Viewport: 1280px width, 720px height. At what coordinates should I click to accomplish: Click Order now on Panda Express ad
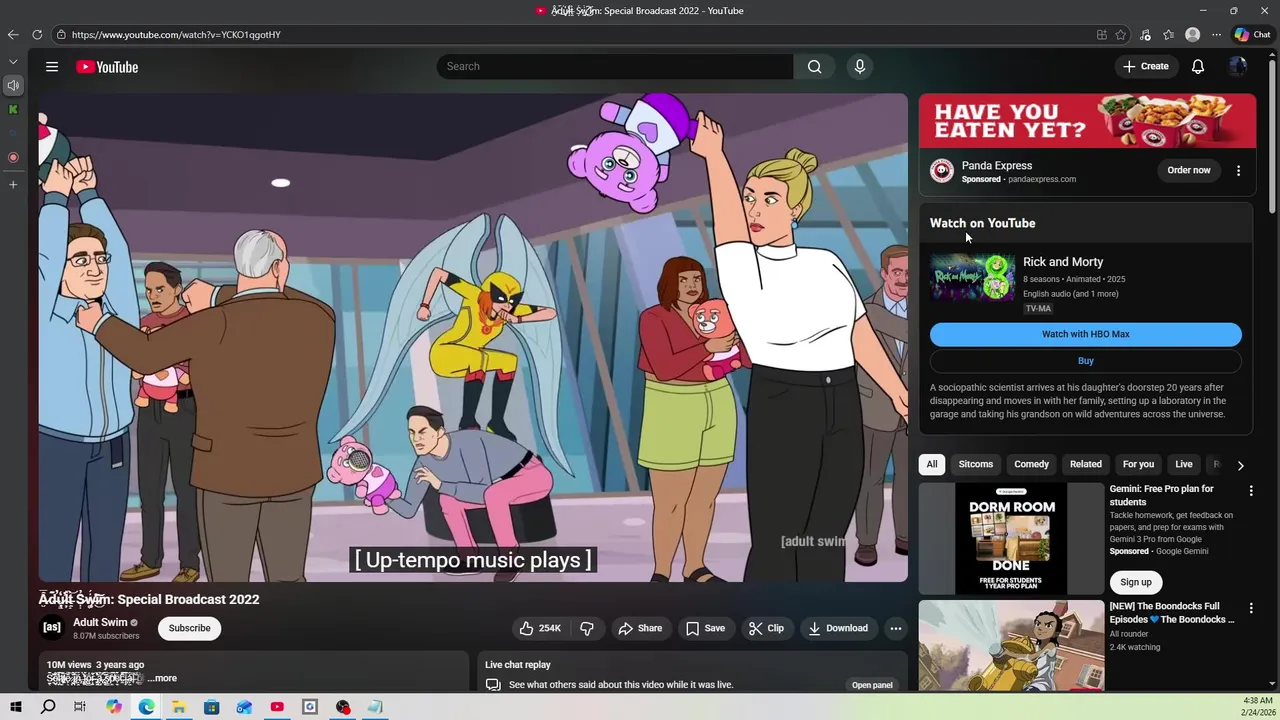tap(1189, 170)
